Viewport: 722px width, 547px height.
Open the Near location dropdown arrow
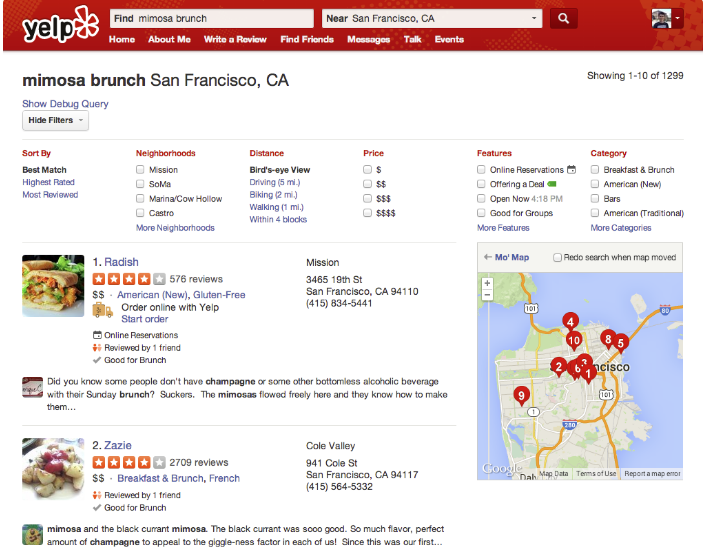(x=534, y=18)
